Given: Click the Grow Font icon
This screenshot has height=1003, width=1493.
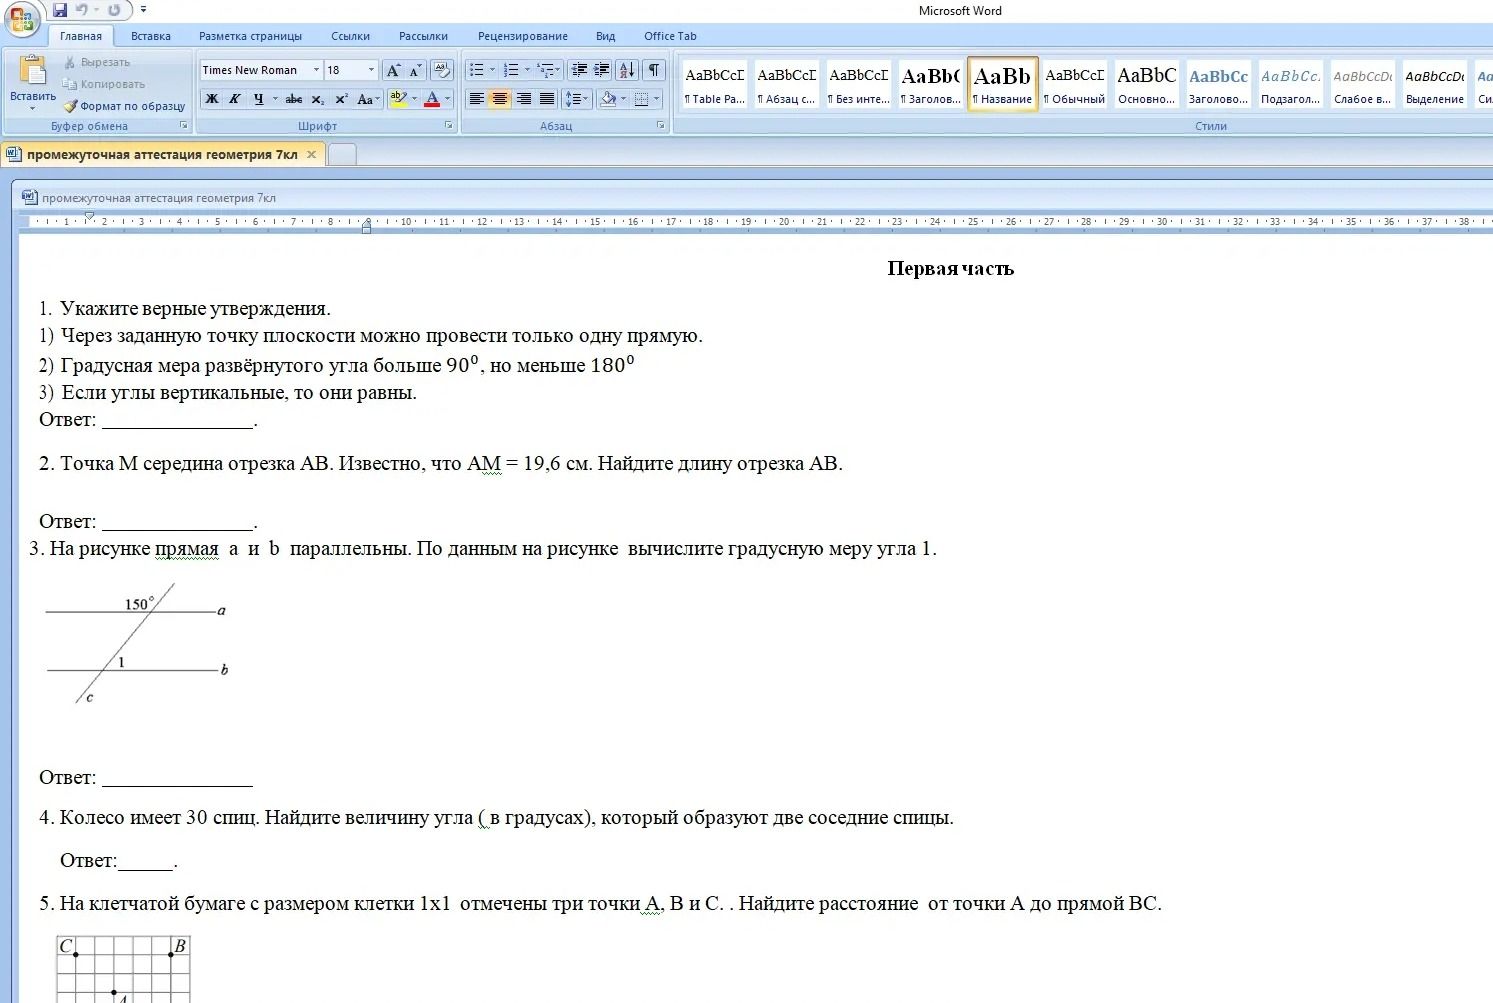Looking at the screenshot, I should (393, 70).
